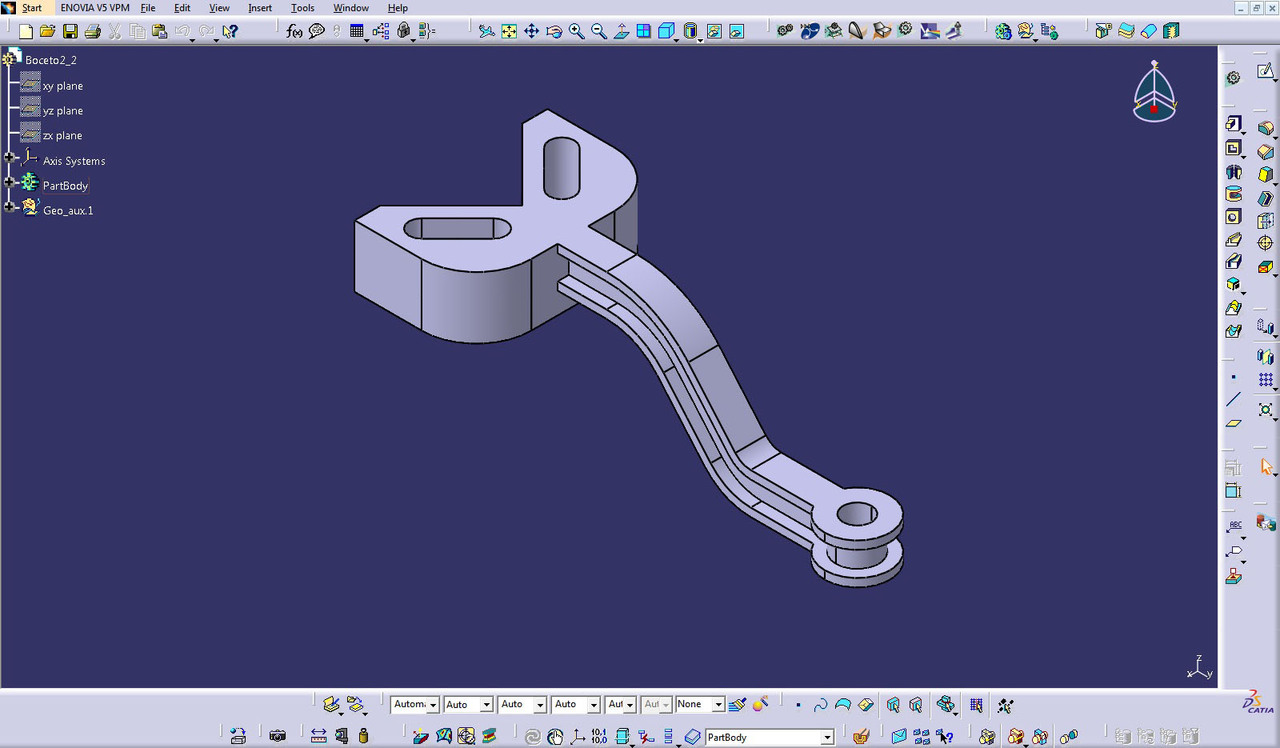1280x748 pixels.
Task: Click the Multi-view window icon
Action: pos(643,31)
